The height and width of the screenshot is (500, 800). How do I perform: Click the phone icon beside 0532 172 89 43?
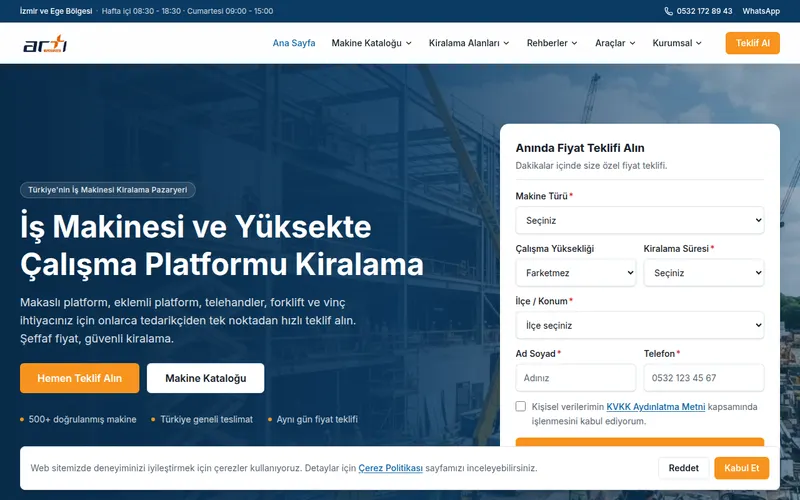point(668,11)
